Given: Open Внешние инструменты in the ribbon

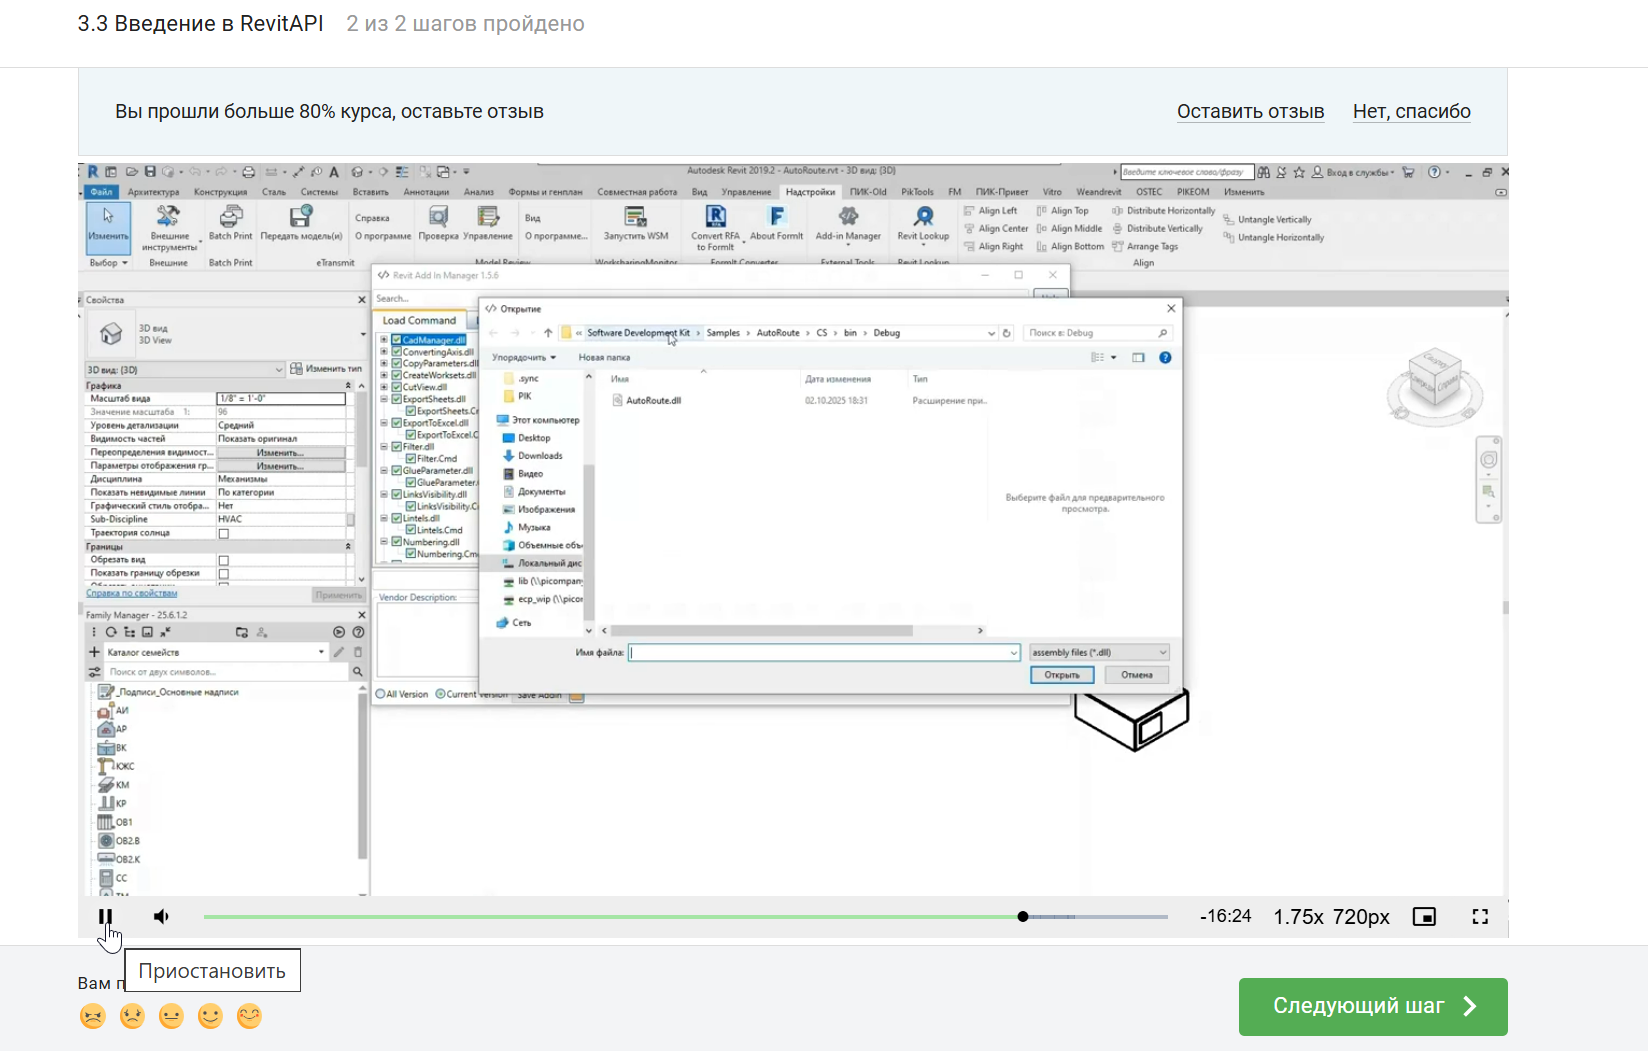Looking at the screenshot, I should pyautogui.click(x=169, y=227).
